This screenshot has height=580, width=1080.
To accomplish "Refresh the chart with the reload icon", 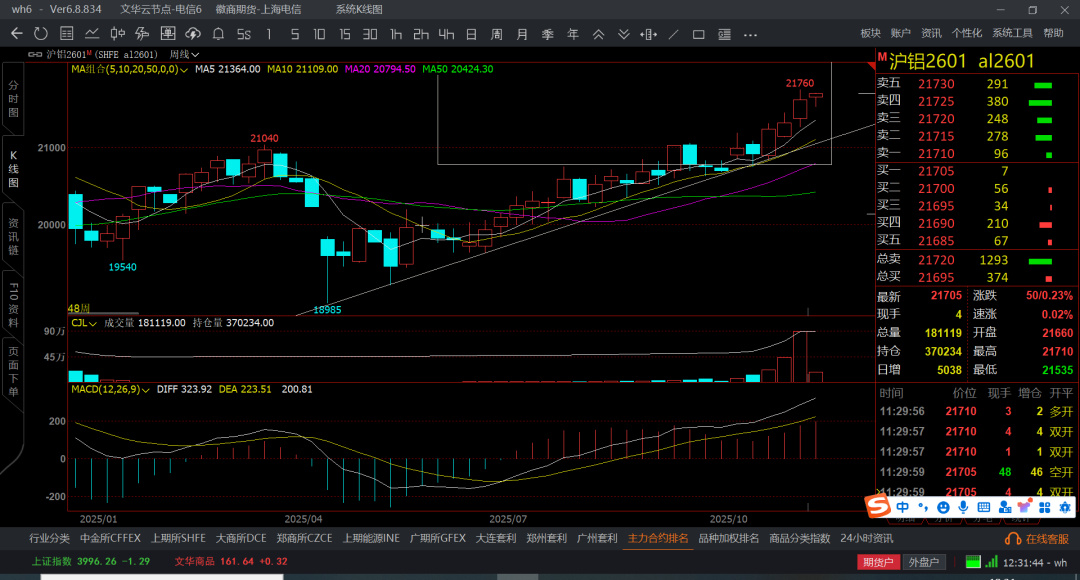I will [x=41, y=34].
